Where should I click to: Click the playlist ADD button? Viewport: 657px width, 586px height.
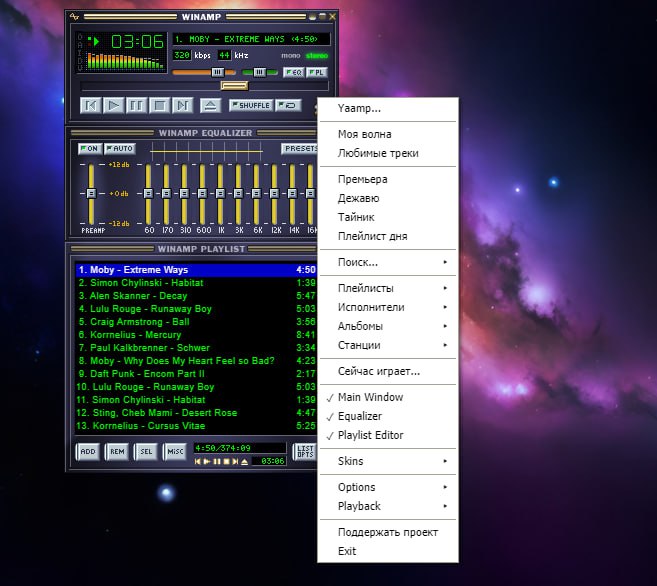pos(88,452)
